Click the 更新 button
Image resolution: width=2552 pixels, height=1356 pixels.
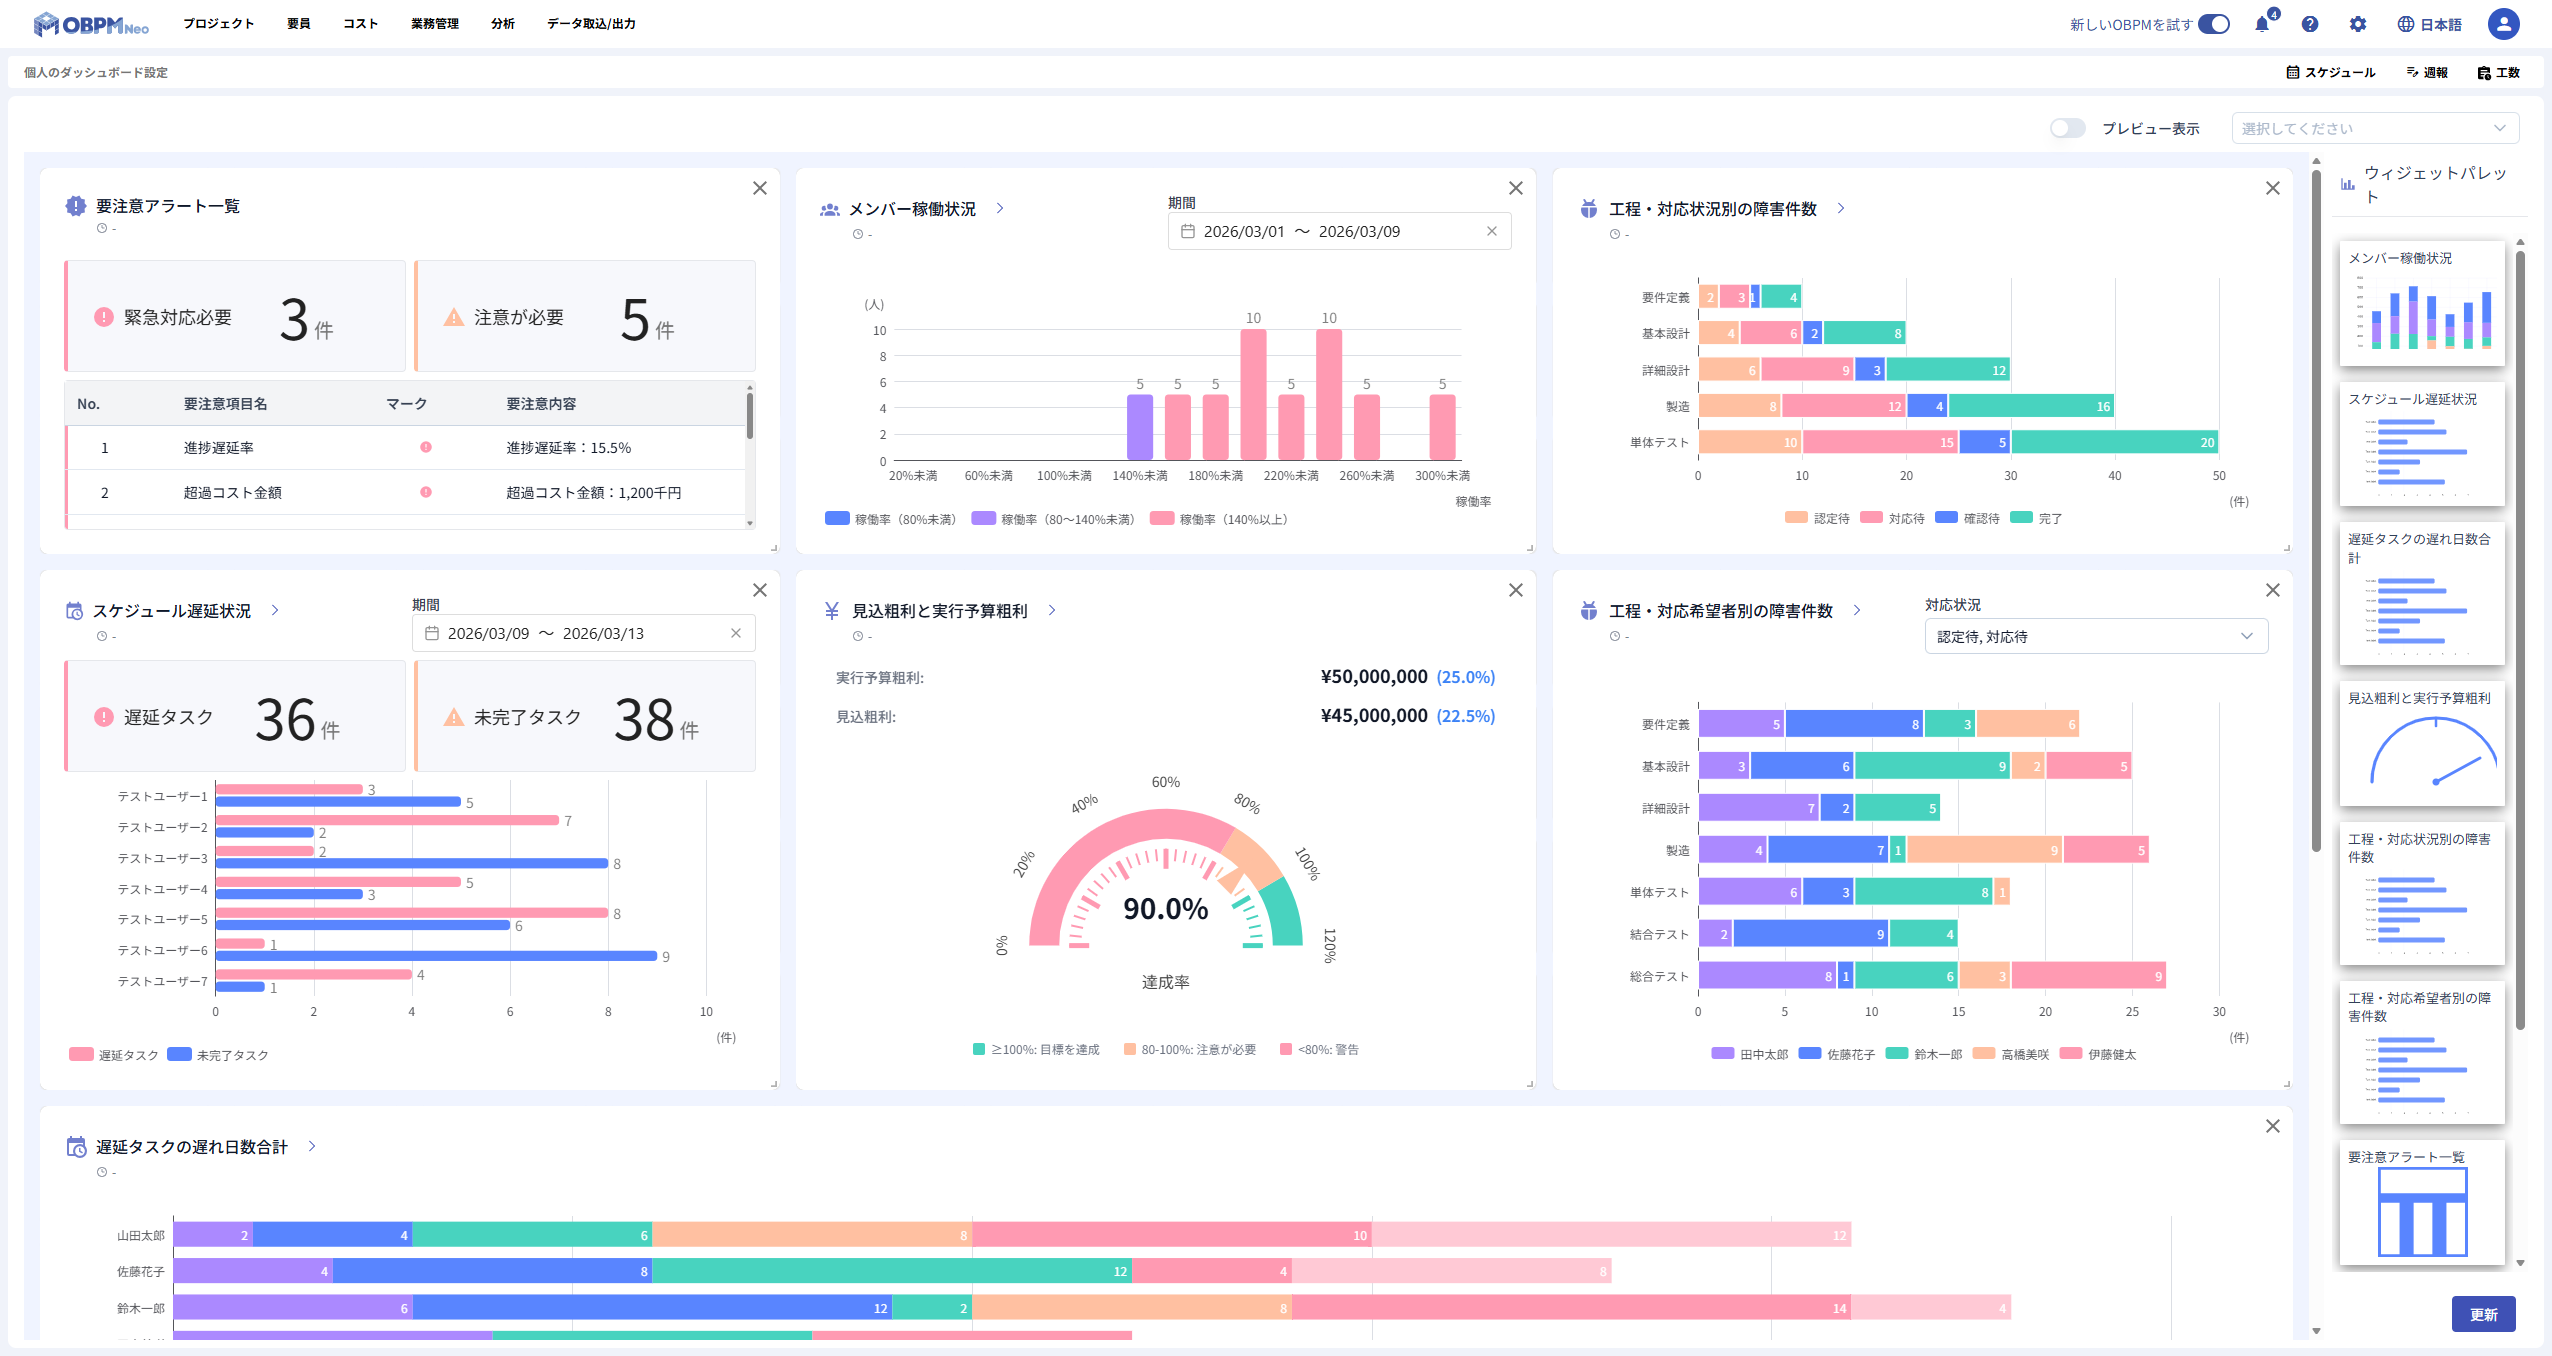(2483, 1314)
